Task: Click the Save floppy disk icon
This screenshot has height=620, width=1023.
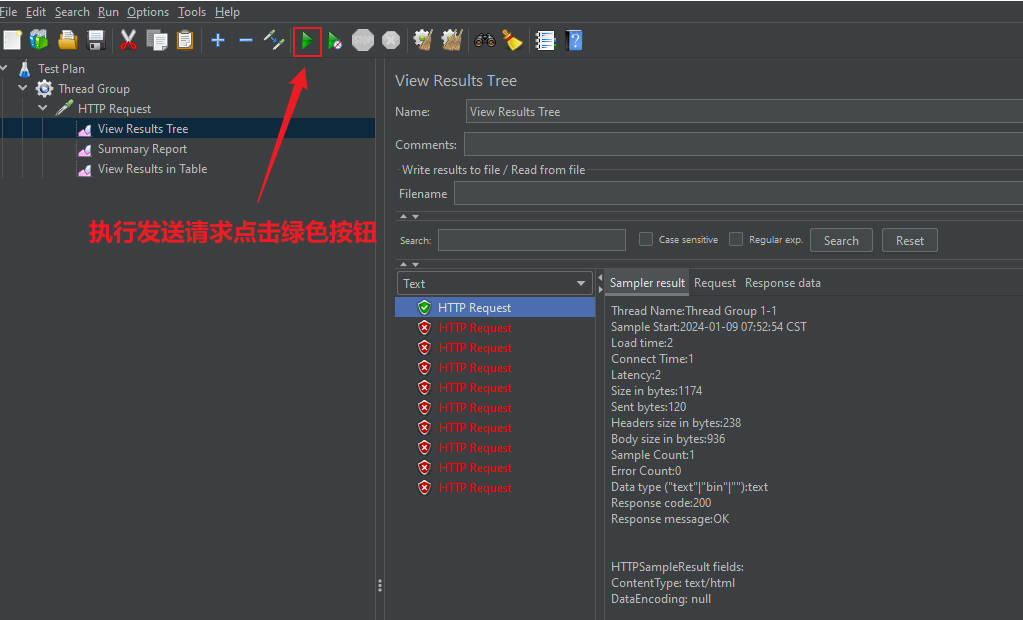Action: tap(96, 40)
